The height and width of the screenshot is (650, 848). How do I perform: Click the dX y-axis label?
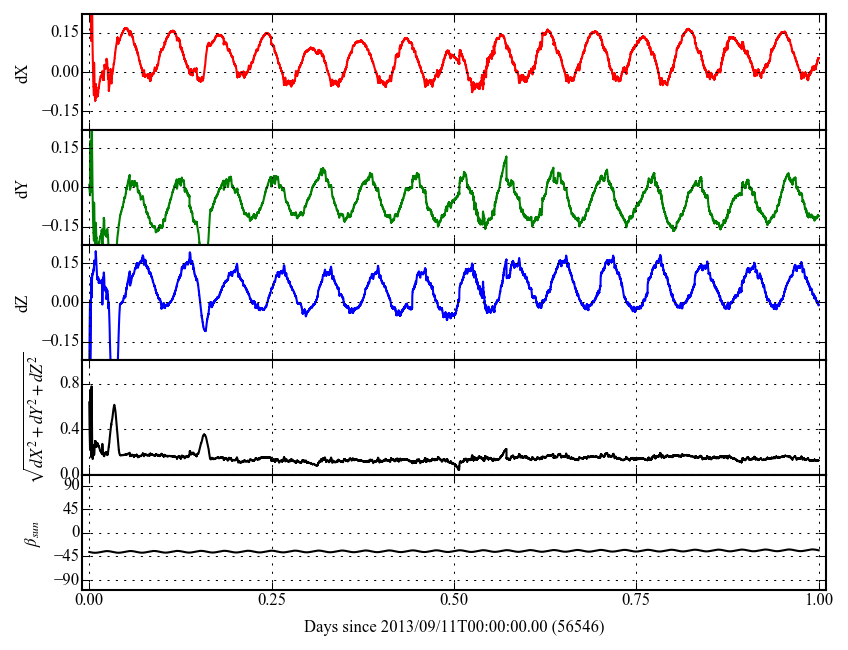[x=22, y=72]
